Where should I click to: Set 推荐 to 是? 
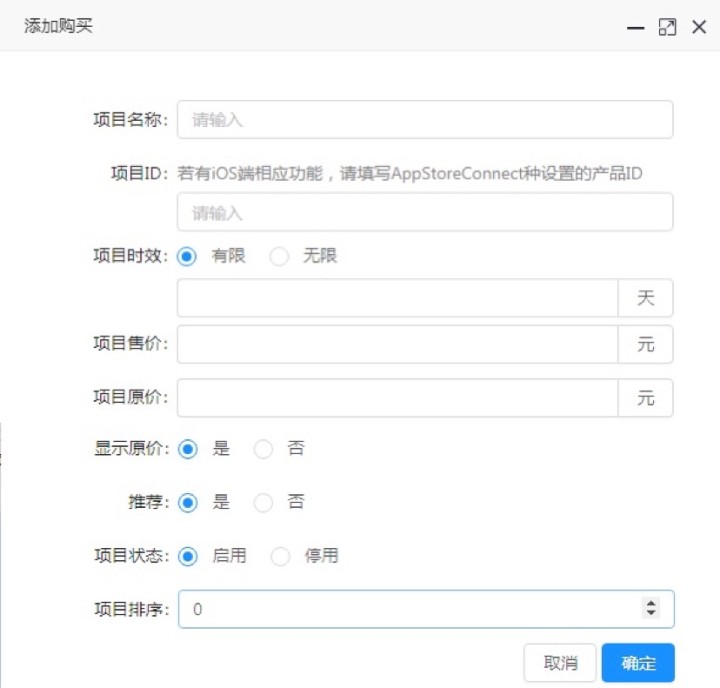point(188,502)
